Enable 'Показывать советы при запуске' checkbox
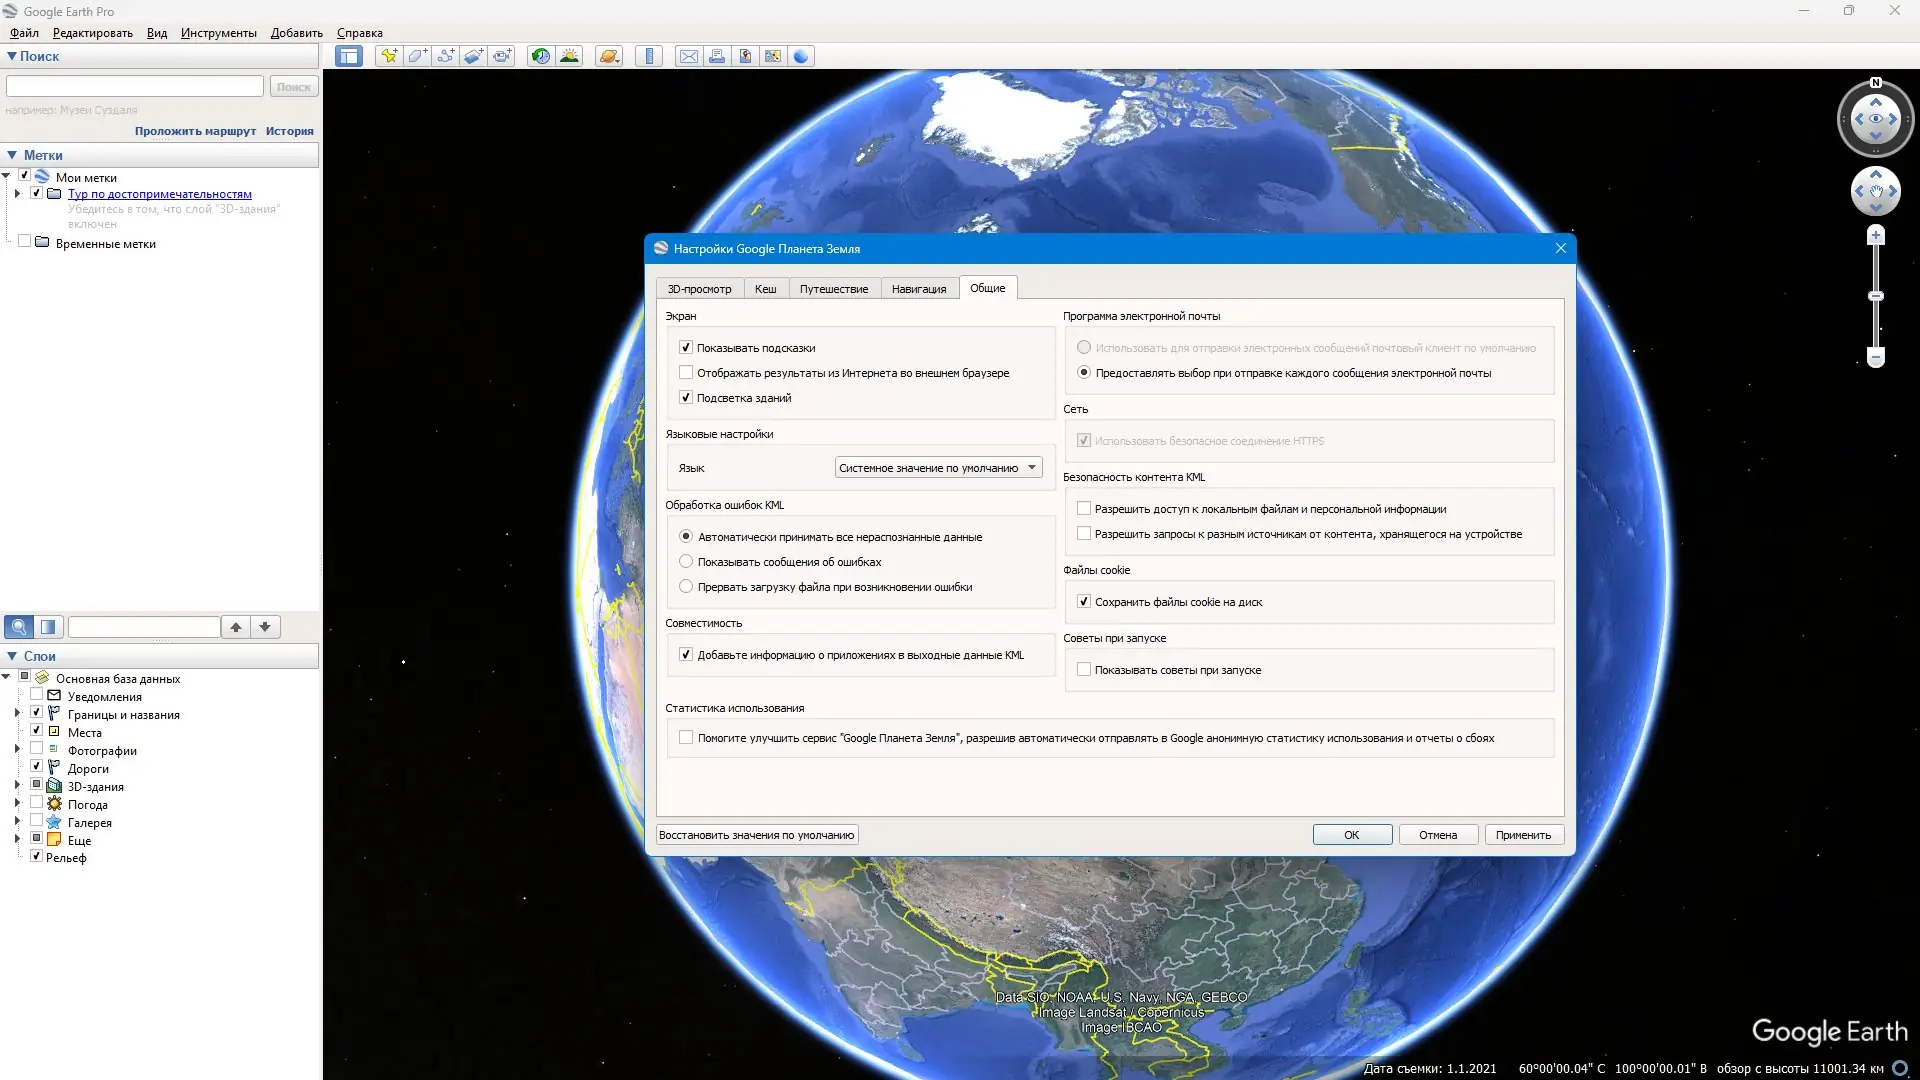Image resolution: width=1920 pixels, height=1080 pixels. [x=1084, y=670]
